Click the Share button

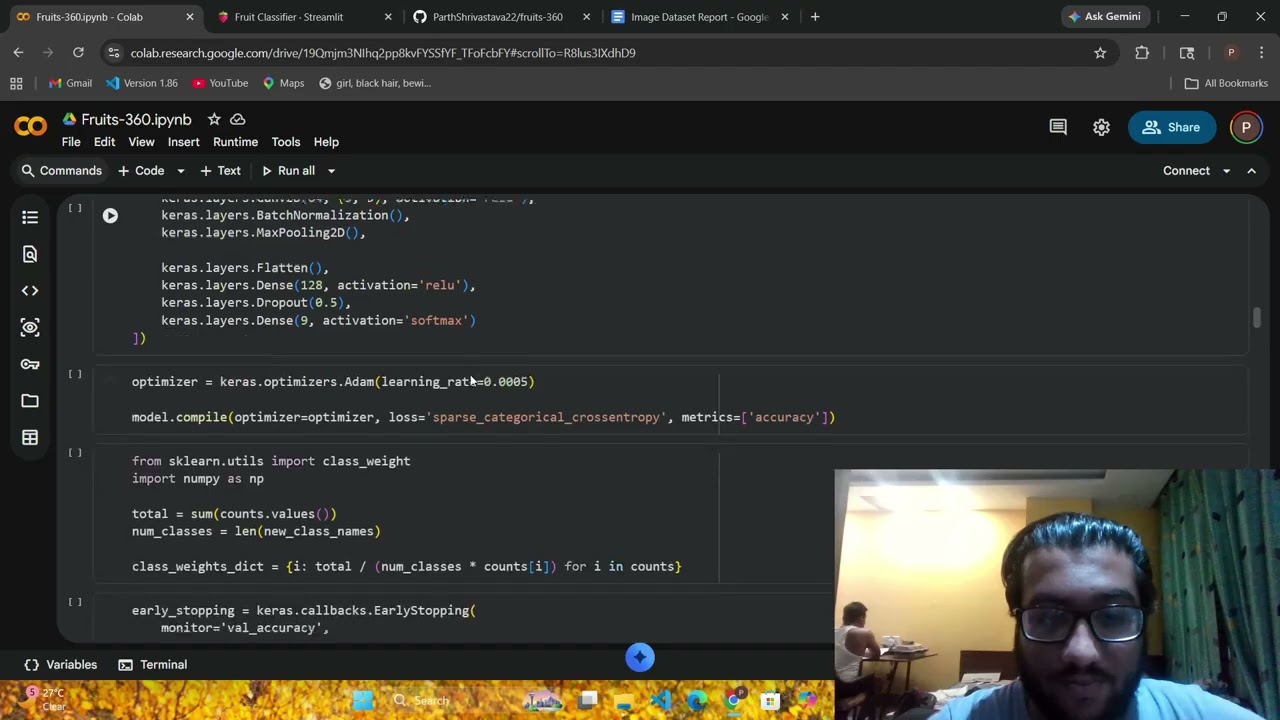pos(1171,127)
